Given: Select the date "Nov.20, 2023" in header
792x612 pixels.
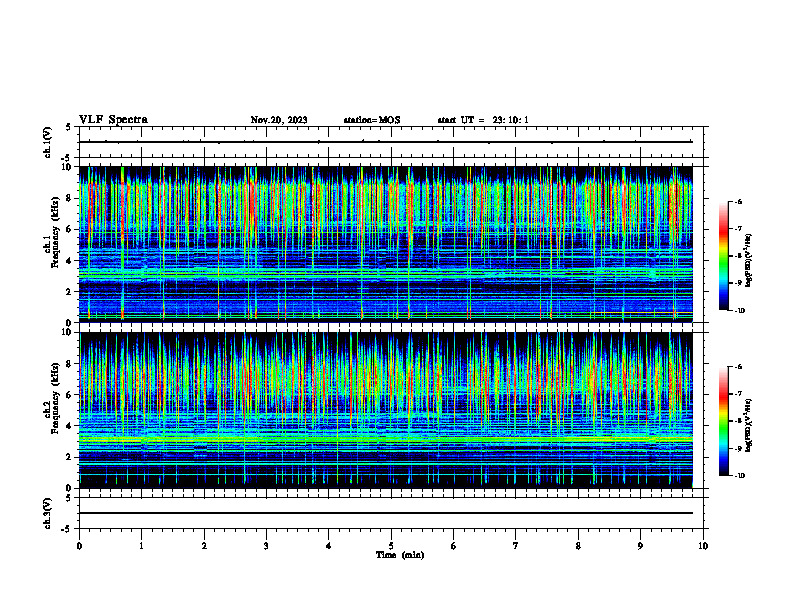Looking at the screenshot, I should tap(279, 120).
